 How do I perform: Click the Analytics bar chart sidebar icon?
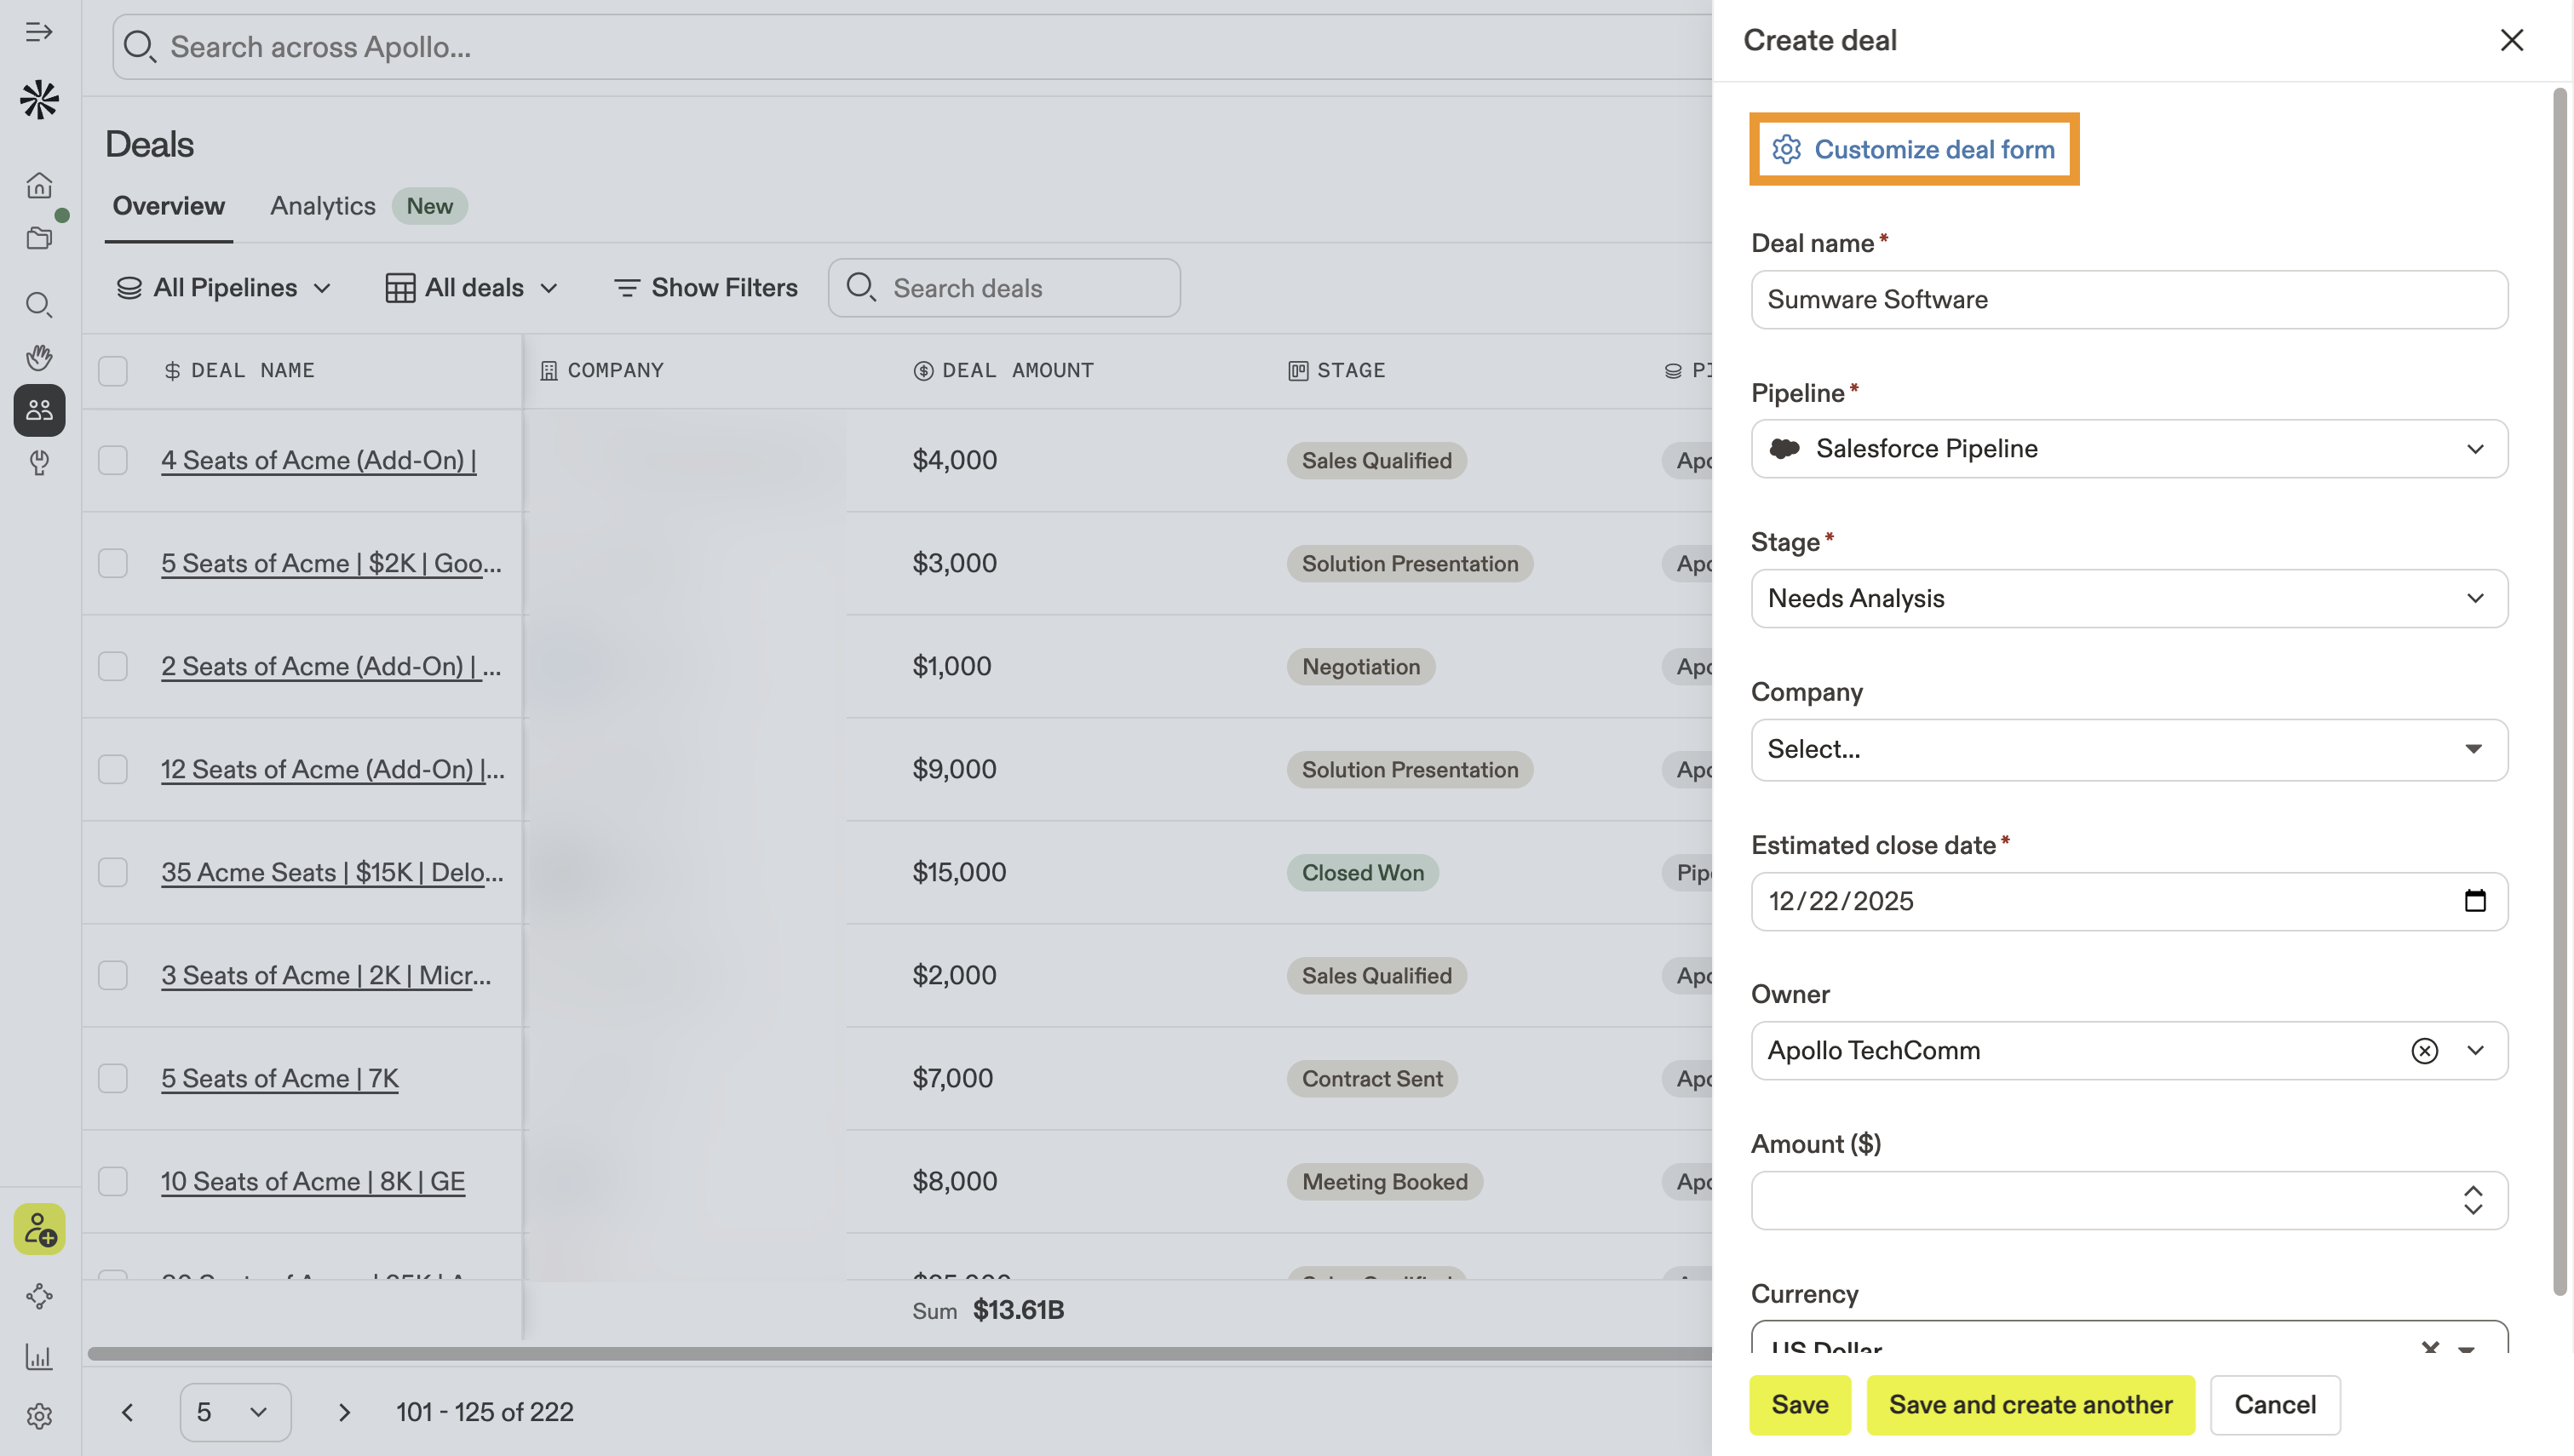39,1357
